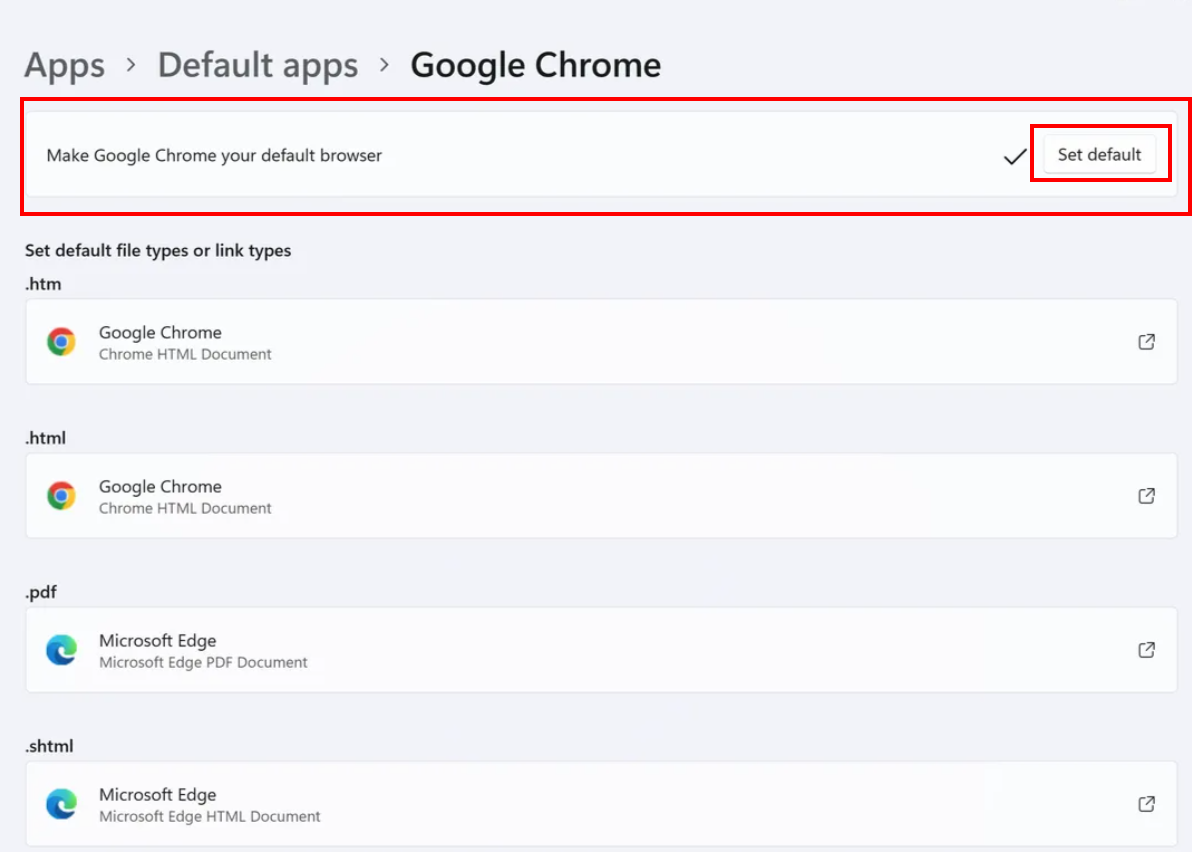1192x852 pixels.
Task: Click the checkmark beside Set default
Action: (1015, 157)
